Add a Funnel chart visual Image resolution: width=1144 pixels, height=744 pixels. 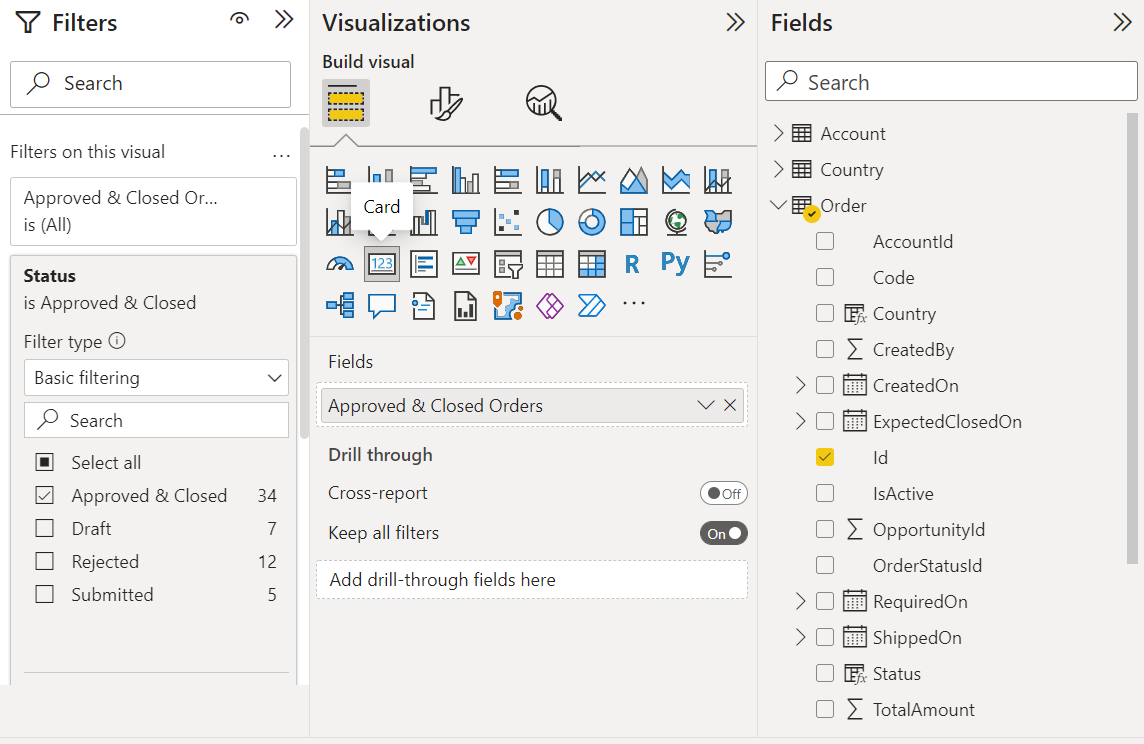[466, 221]
